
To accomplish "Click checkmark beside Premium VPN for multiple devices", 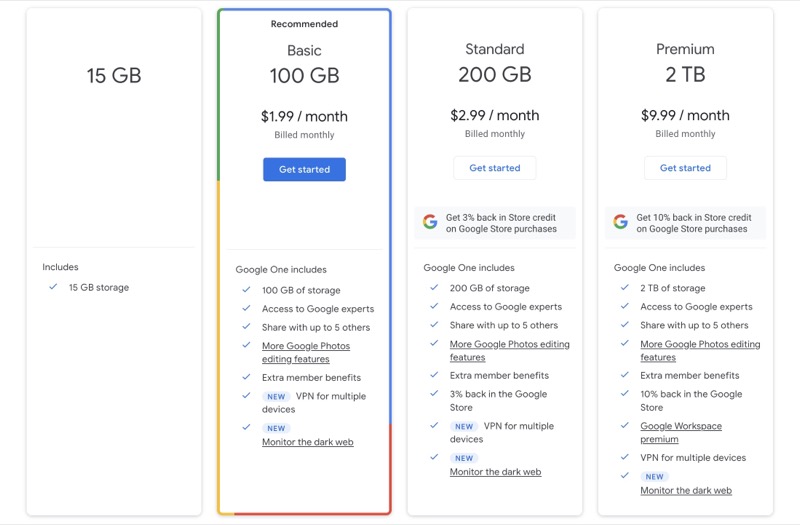I will coord(624,457).
